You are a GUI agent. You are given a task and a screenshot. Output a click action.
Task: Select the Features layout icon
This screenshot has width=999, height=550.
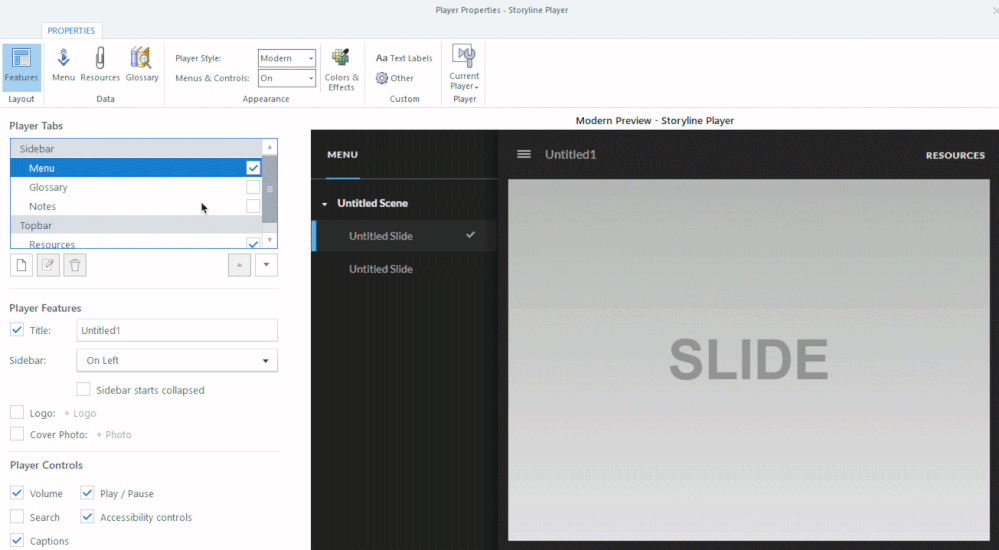tap(21, 66)
